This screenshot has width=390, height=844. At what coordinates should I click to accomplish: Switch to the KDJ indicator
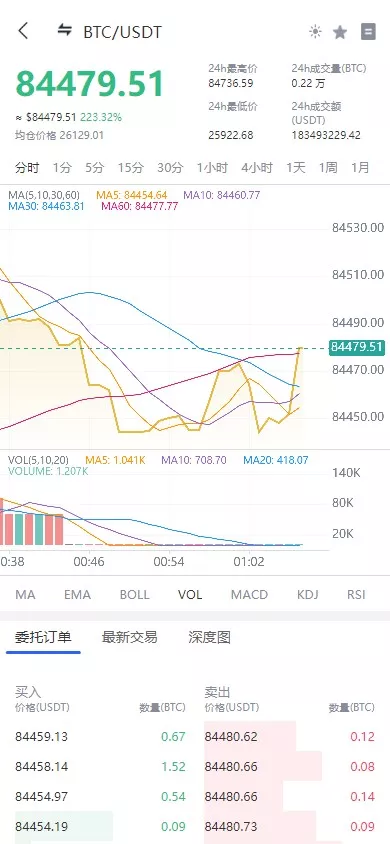pos(308,594)
